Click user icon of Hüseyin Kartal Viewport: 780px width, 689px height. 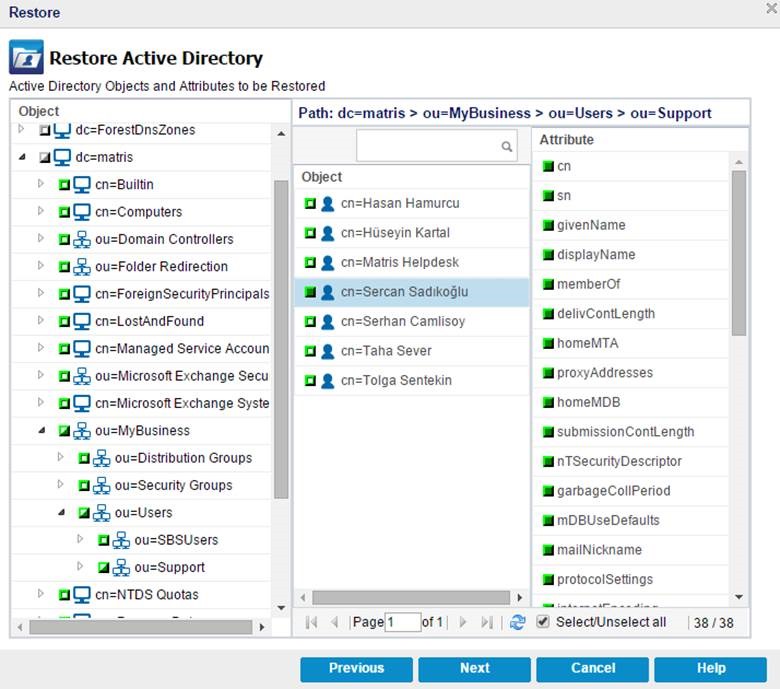tap(327, 233)
